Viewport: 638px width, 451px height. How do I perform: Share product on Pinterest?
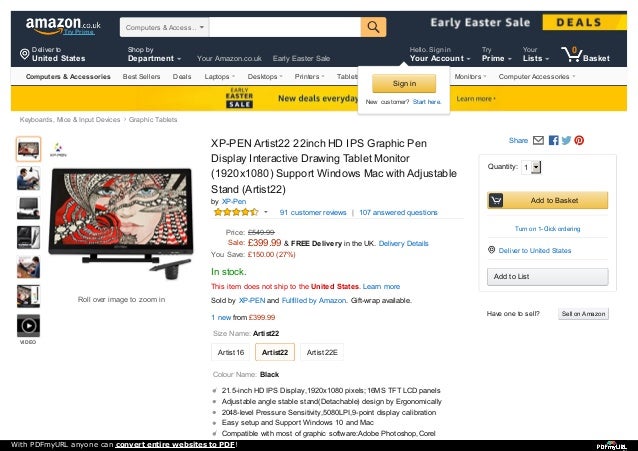579,140
